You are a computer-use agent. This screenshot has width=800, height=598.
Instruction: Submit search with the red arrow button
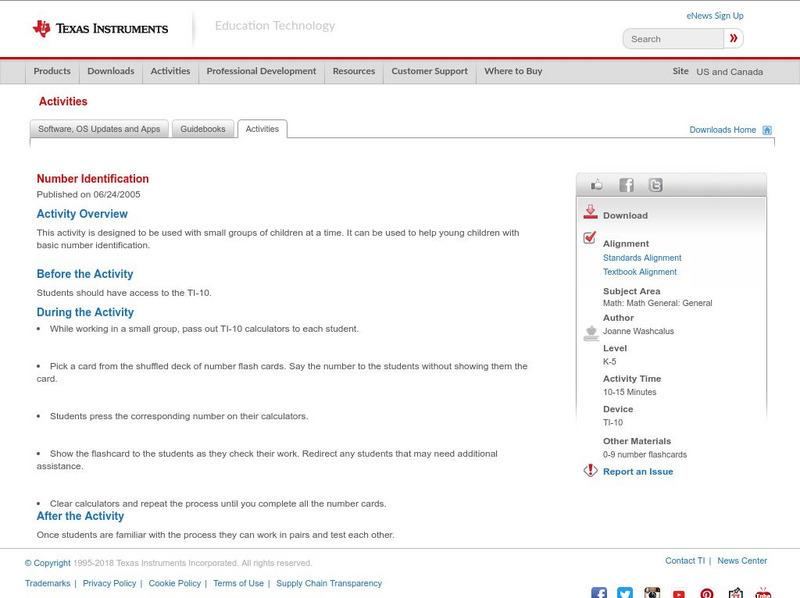point(733,38)
